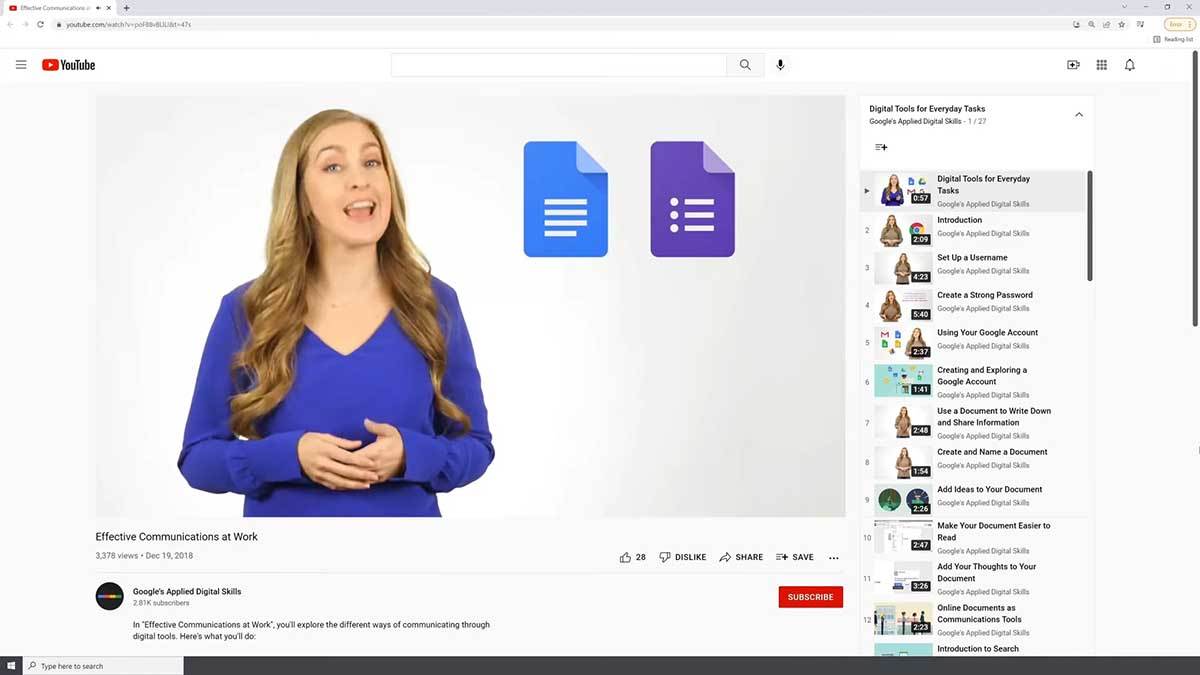Open the notifications bell
The width and height of the screenshot is (1200, 675).
click(x=1129, y=65)
